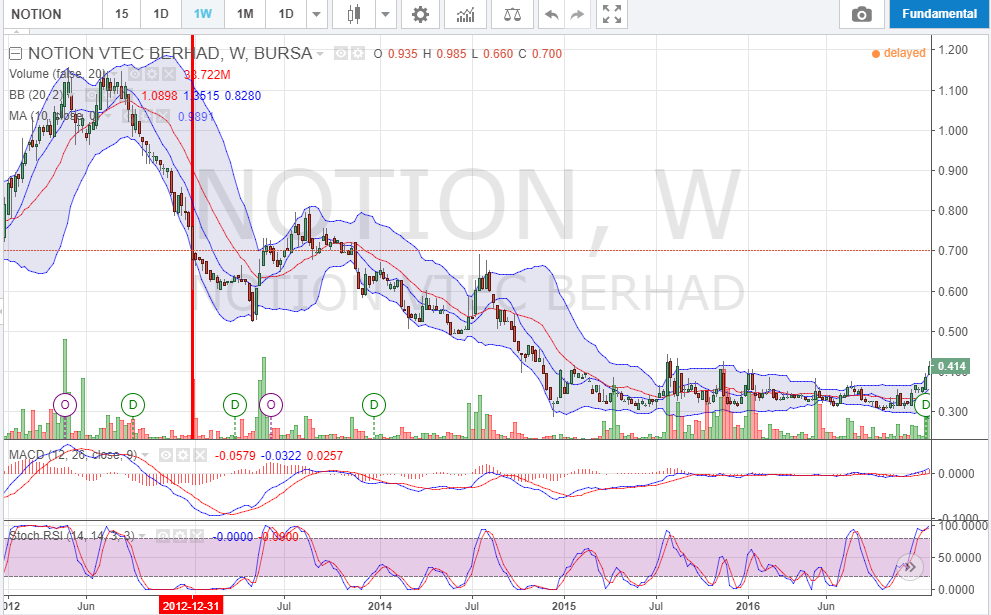Click the MACD (12, 26, close, 9) label
The width and height of the screenshot is (991, 615).
pyautogui.click(x=73, y=455)
